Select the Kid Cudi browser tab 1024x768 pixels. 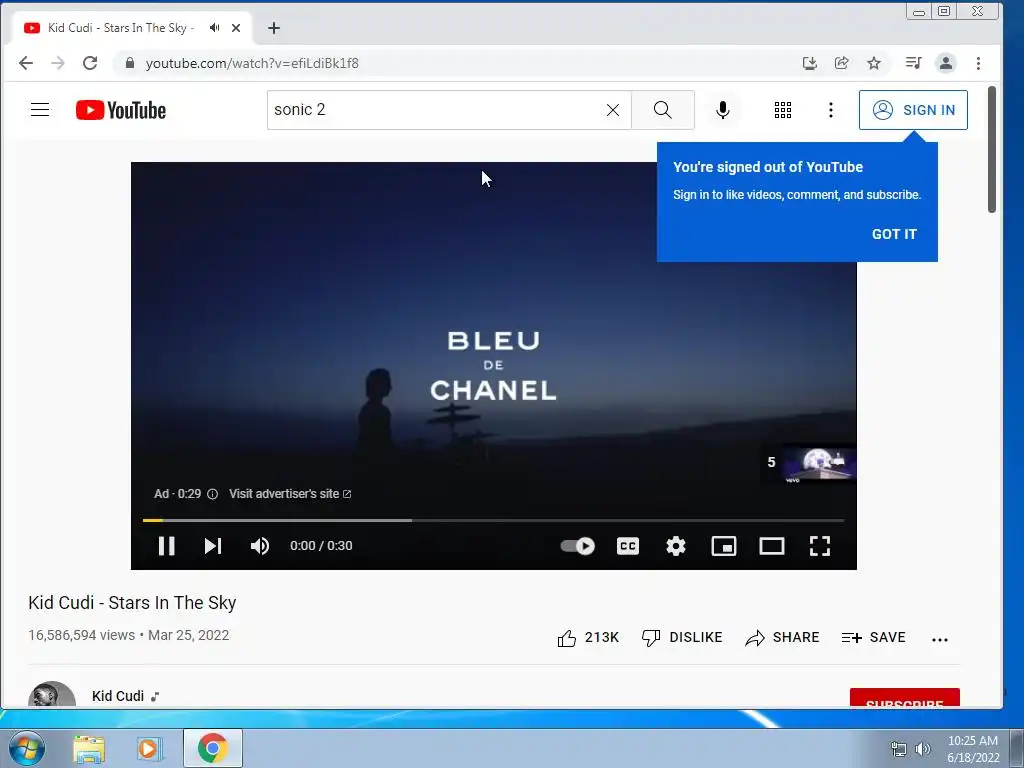[132, 28]
